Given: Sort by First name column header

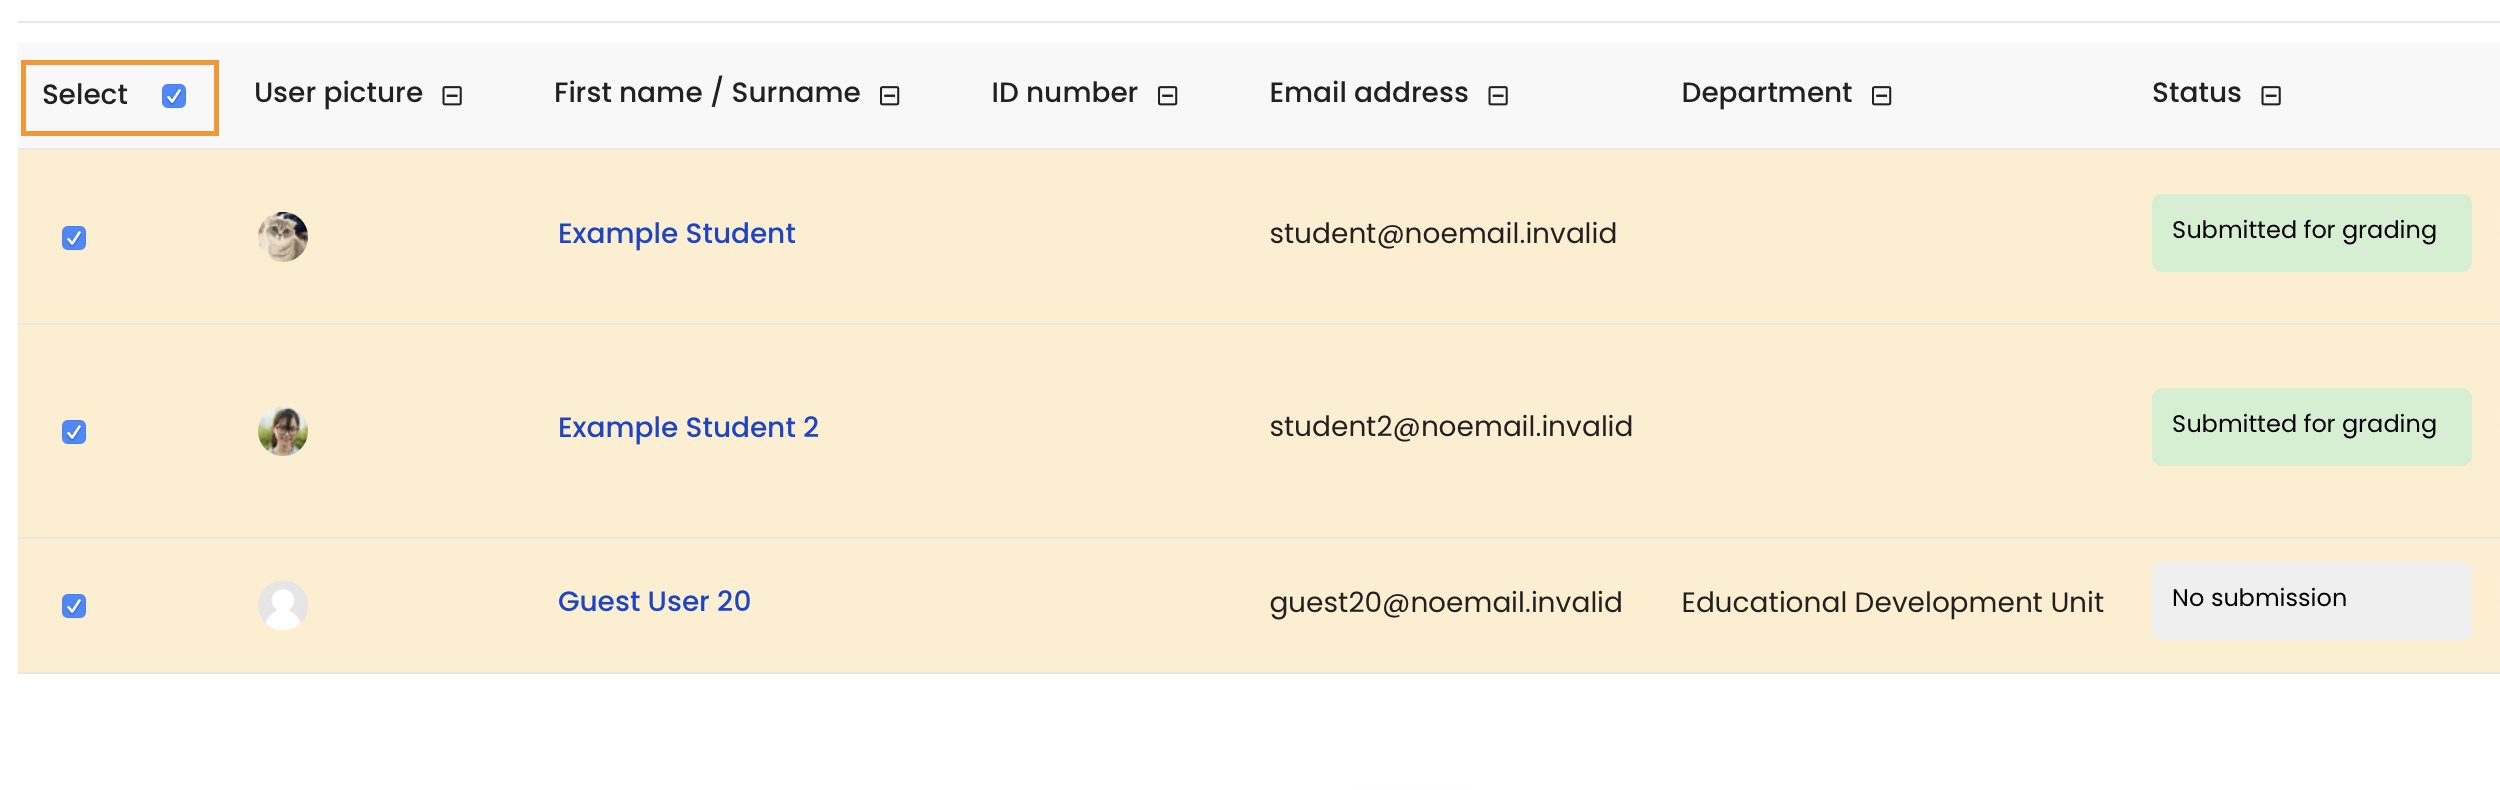Looking at the screenshot, I should pos(628,92).
